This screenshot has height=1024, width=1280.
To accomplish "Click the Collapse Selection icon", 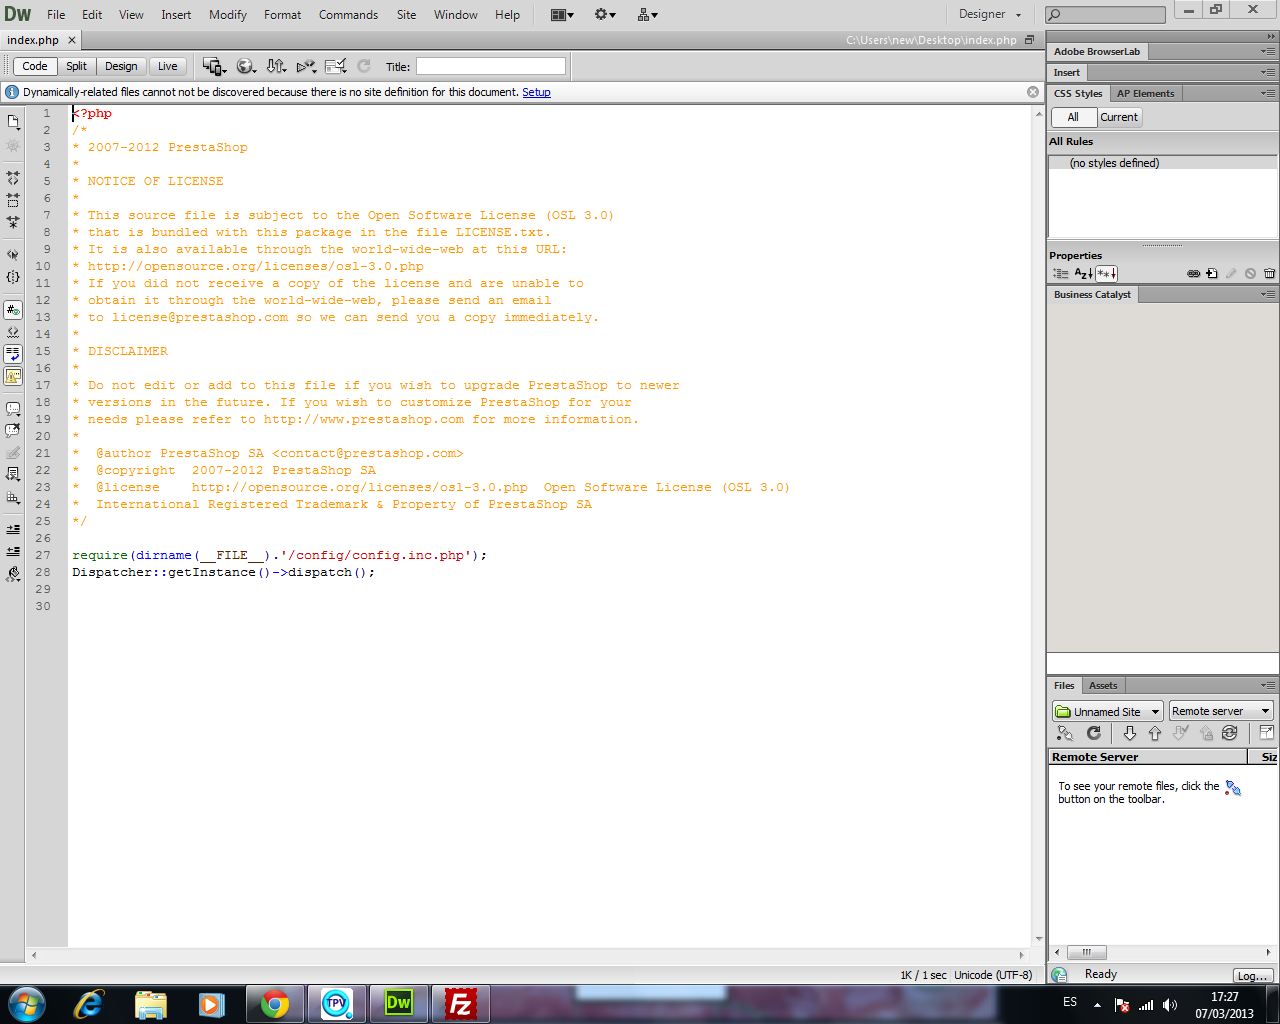I will pyautogui.click(x=13, y=200).
